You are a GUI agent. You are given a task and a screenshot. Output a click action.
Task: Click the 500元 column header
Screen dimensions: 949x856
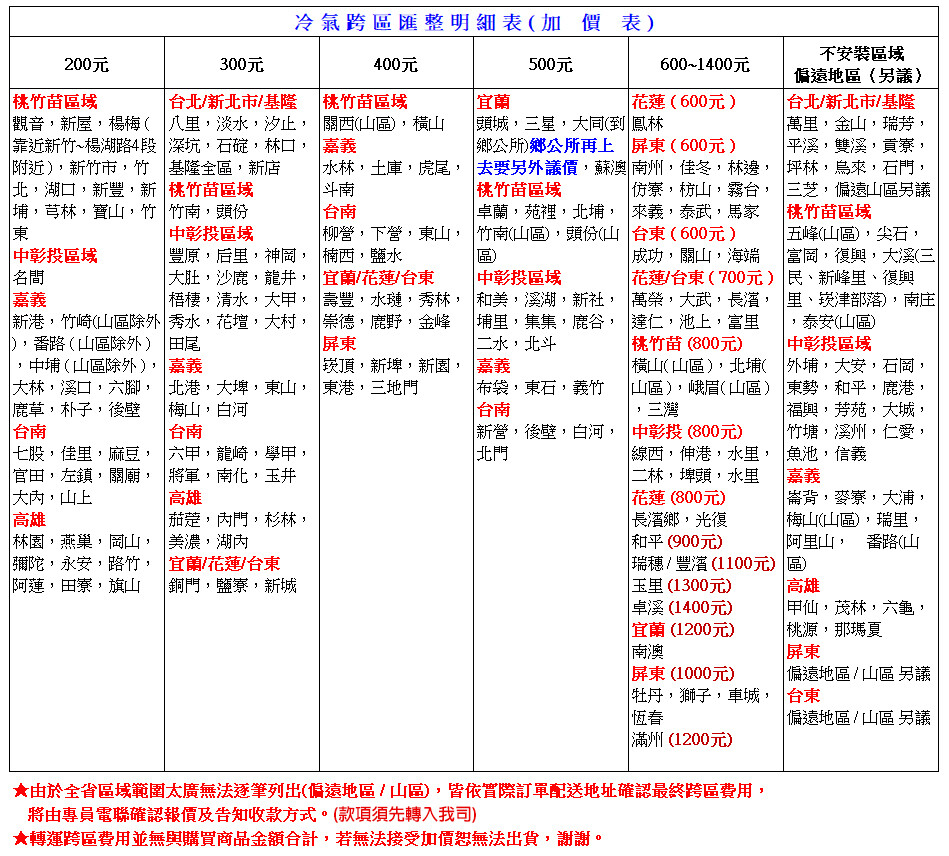[x=550, y=65]
